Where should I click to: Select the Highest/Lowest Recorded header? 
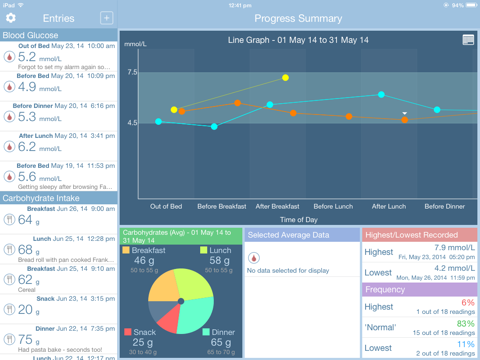420,235
